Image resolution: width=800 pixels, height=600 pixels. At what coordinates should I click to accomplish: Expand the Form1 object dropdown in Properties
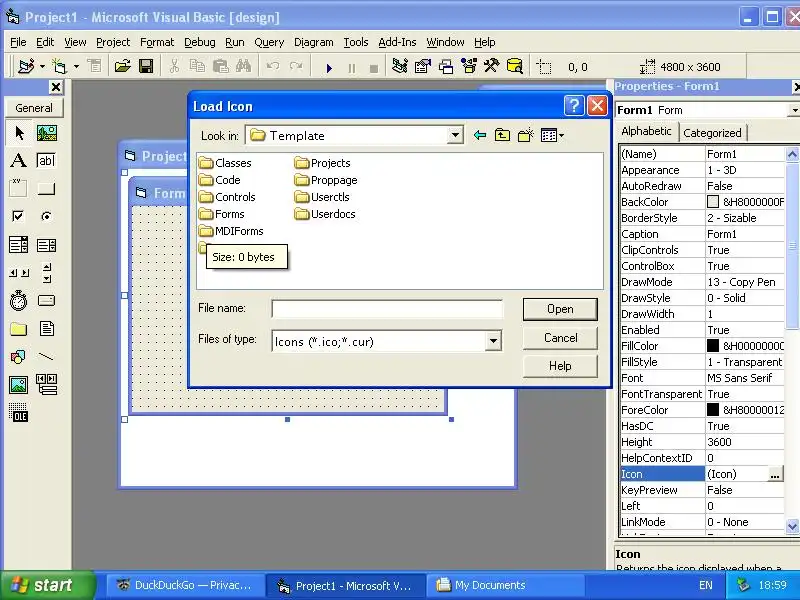coord(794,110)
